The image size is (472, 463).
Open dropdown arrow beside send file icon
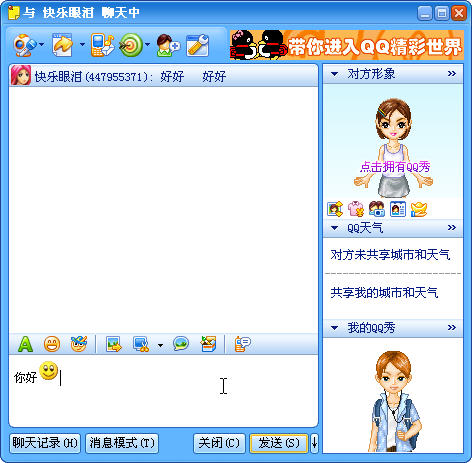pos(82,44)
